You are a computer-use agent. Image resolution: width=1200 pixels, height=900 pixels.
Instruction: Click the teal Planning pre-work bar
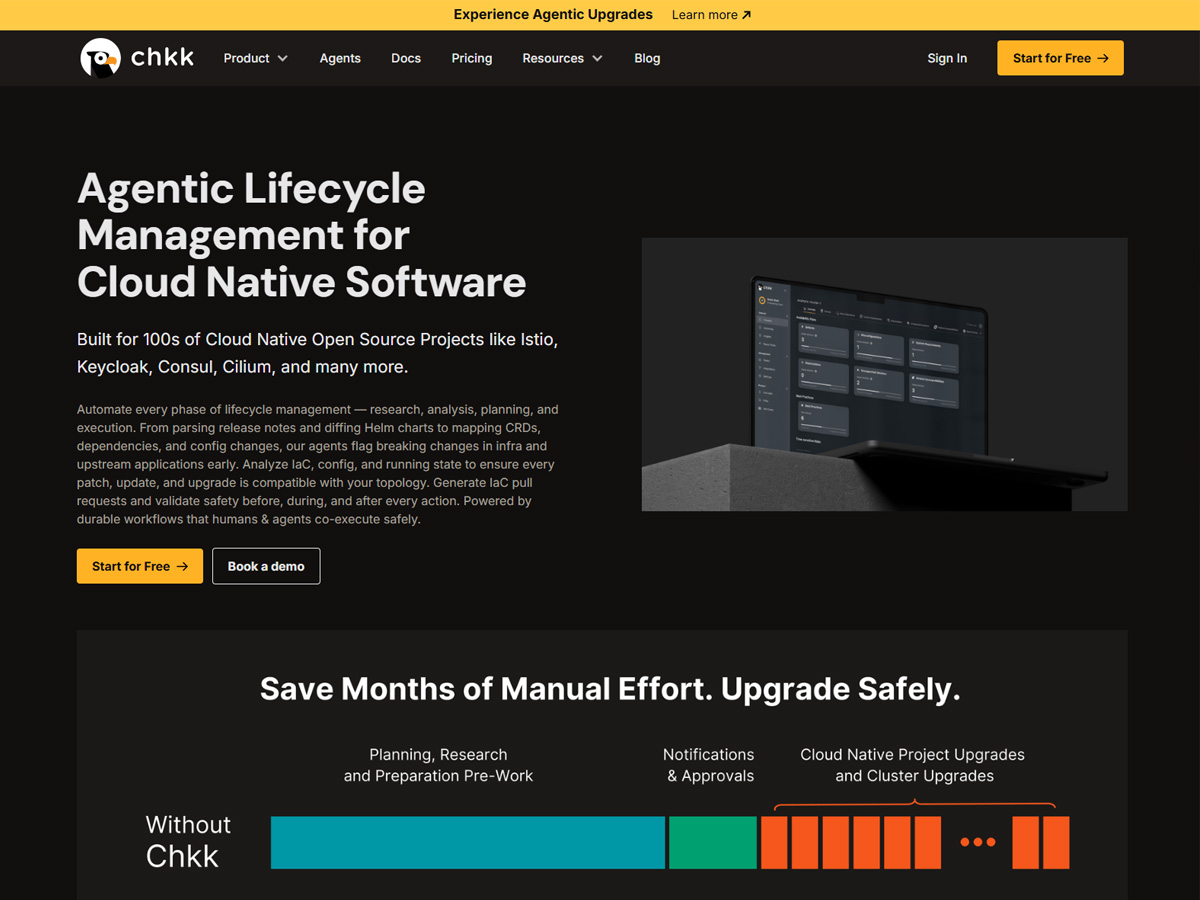[x=468, y=842]
